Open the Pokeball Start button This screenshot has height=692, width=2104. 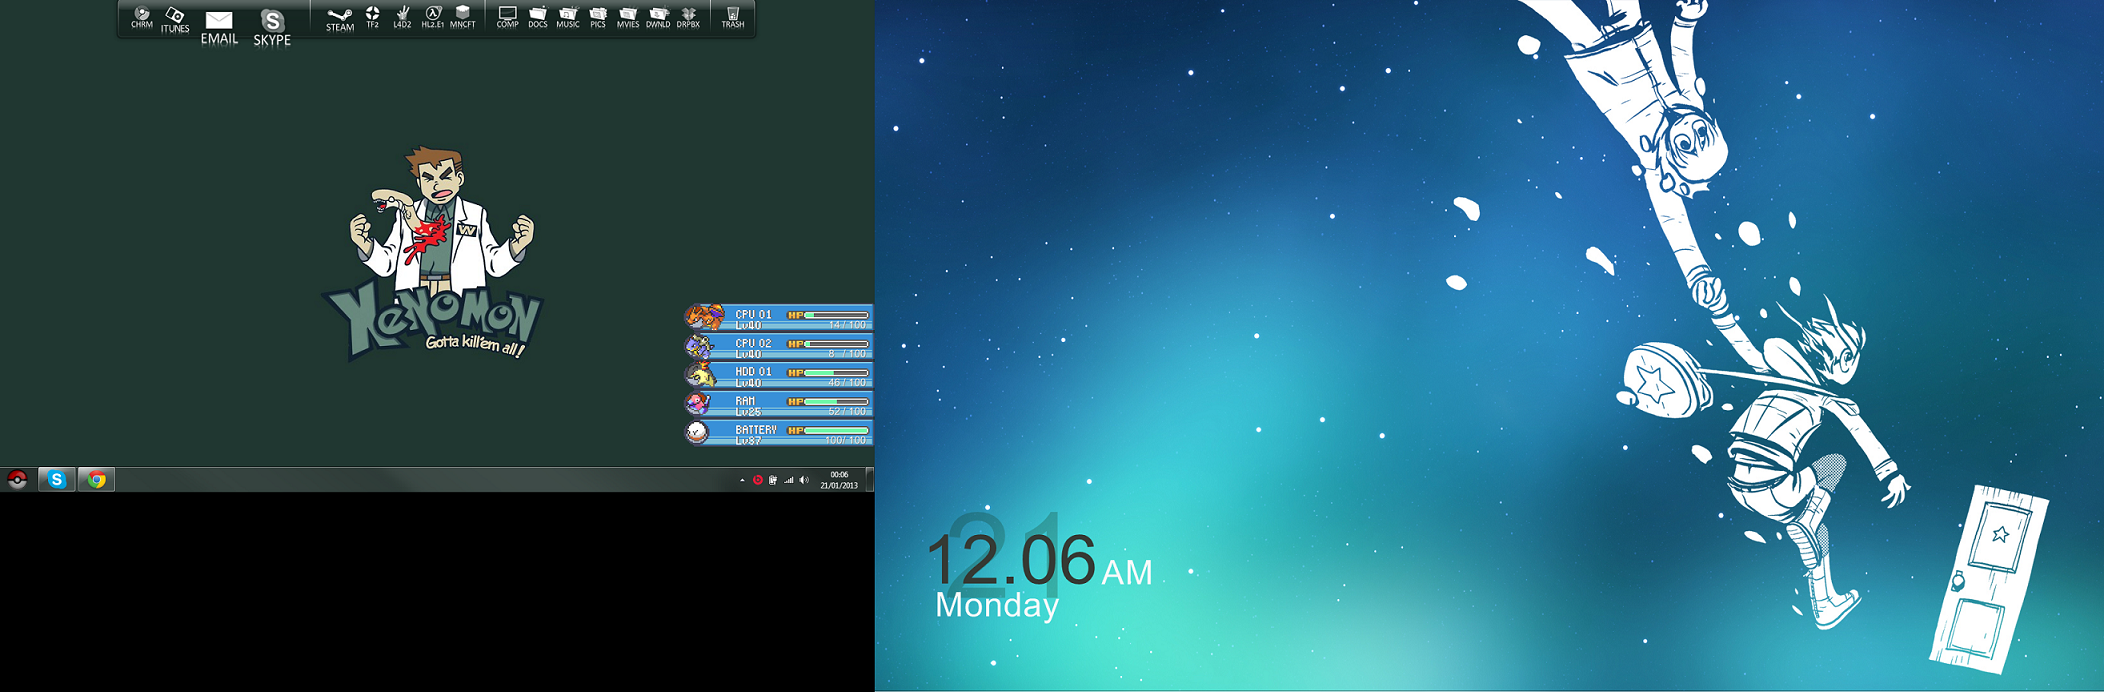[x=17, y=480]
